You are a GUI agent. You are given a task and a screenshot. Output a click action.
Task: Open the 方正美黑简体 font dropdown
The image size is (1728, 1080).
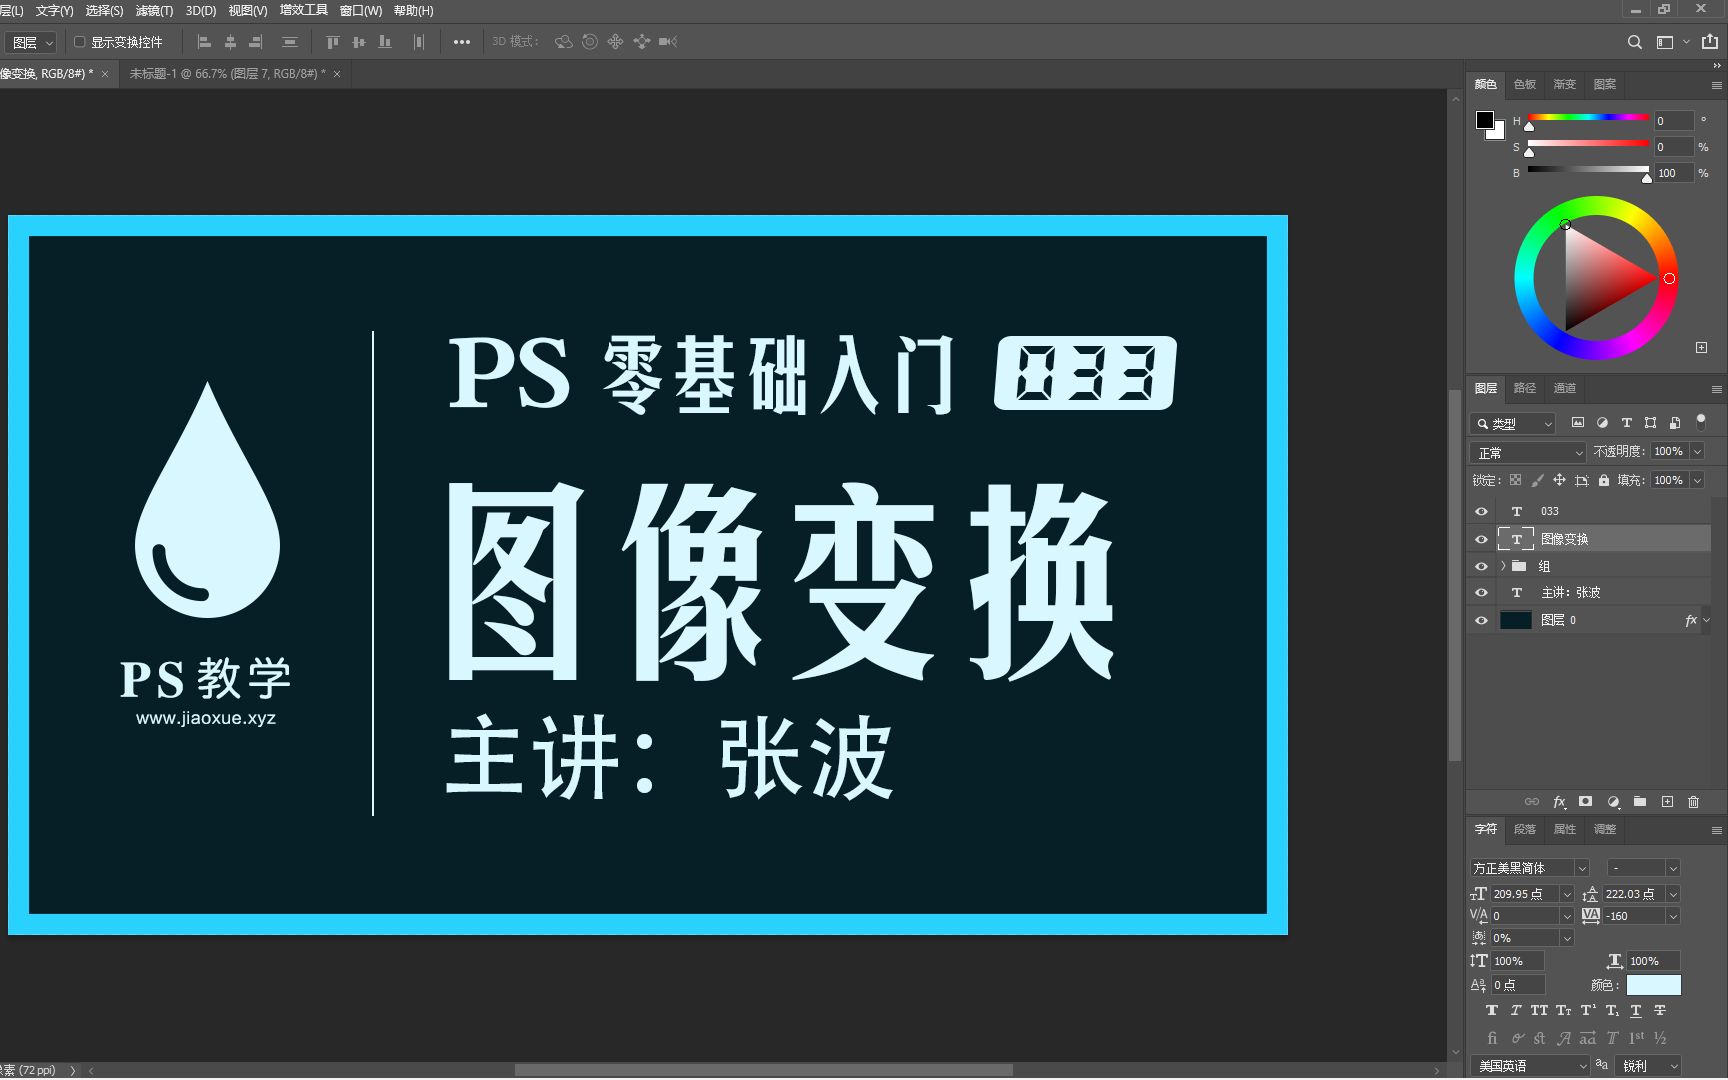coord(1581,868)
